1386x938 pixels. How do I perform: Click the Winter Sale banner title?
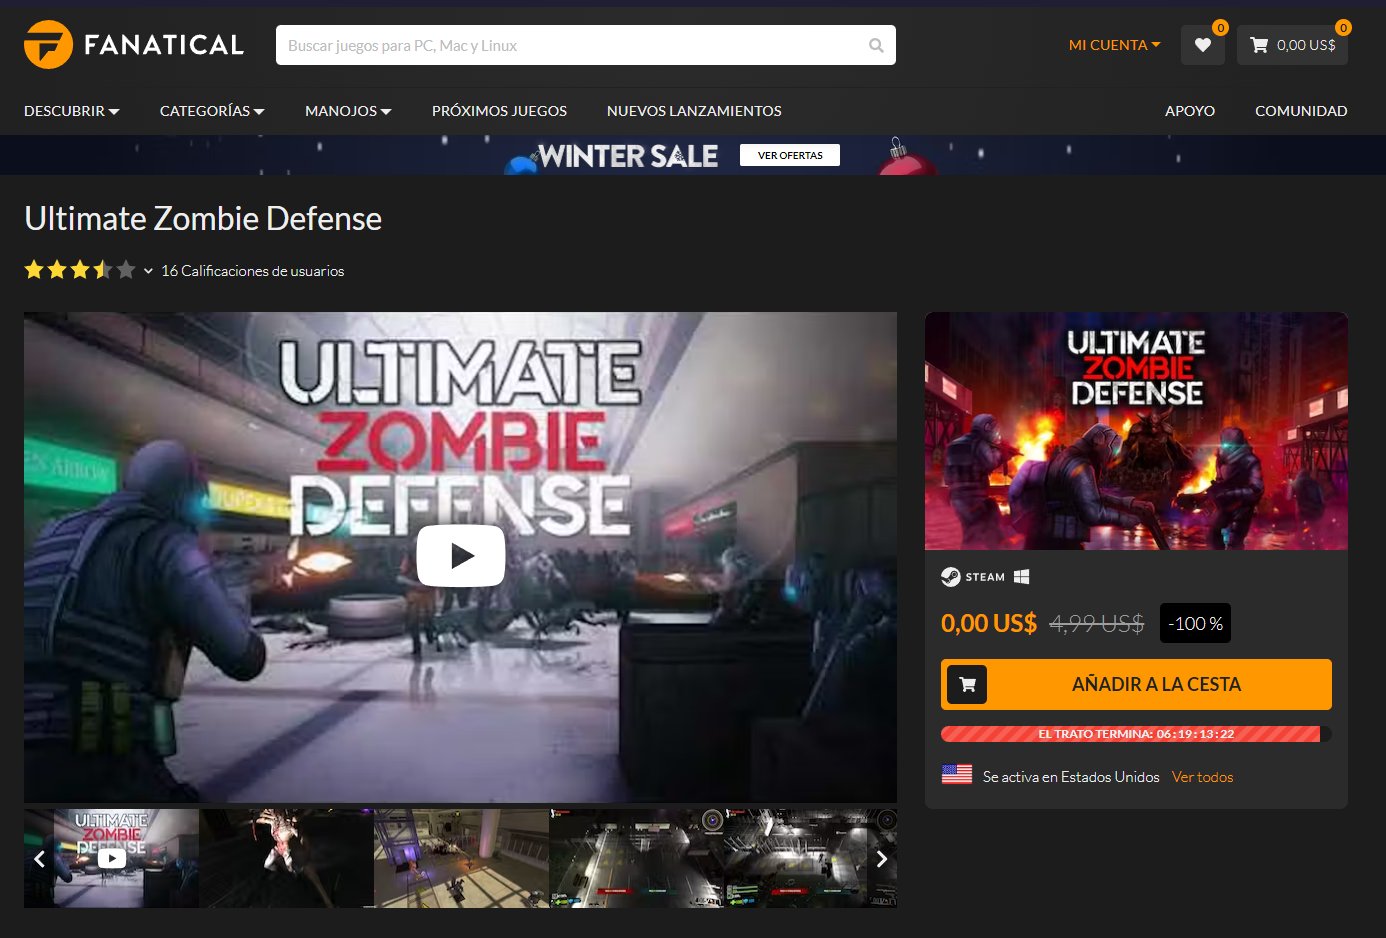tap(628, 156)
